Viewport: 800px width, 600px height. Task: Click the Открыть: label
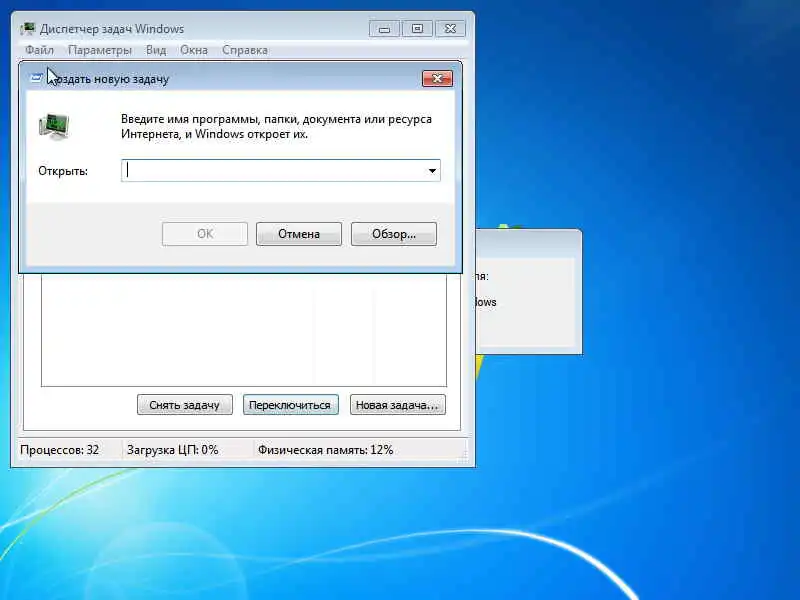pyautogui.click(x=63, y=171)
